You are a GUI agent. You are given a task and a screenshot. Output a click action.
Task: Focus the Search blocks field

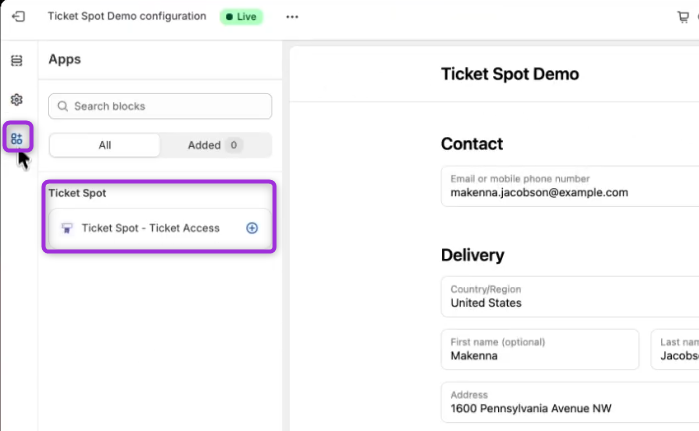pyautogui.click(x=160, y=106)
